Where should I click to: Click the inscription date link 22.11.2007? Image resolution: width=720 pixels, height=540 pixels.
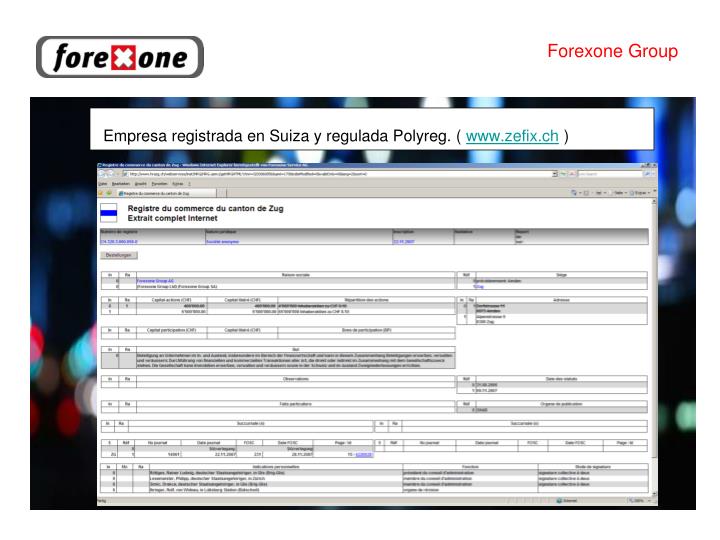click(404, 242)
